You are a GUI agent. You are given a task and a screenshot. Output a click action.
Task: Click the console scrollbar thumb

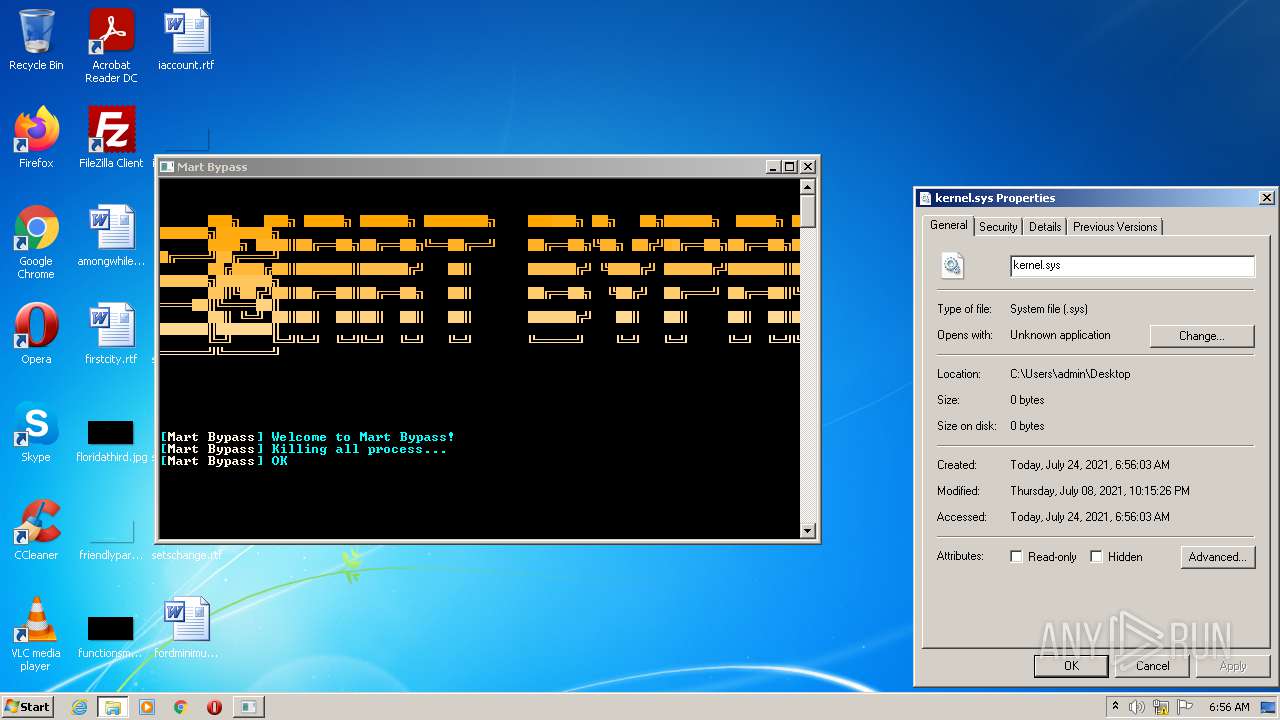click(x=808, y=211)
